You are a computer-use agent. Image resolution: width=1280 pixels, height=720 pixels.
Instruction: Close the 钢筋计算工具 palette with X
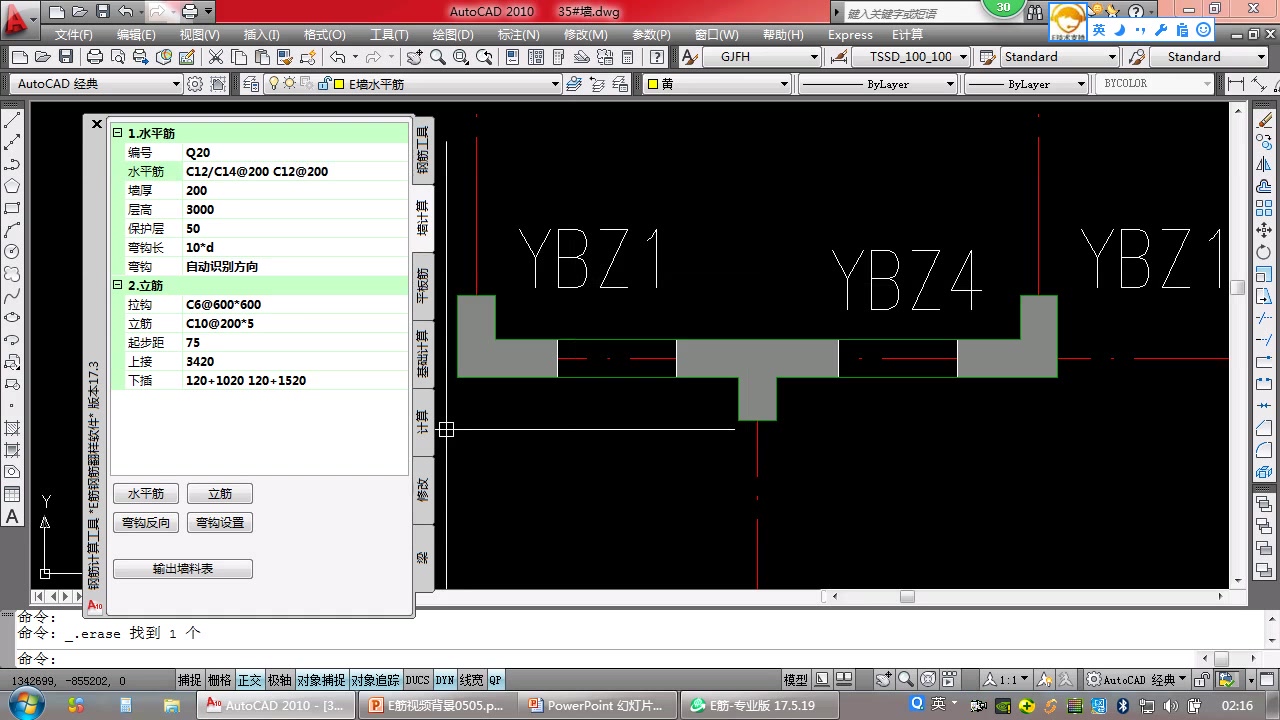[x=97, y=124]
